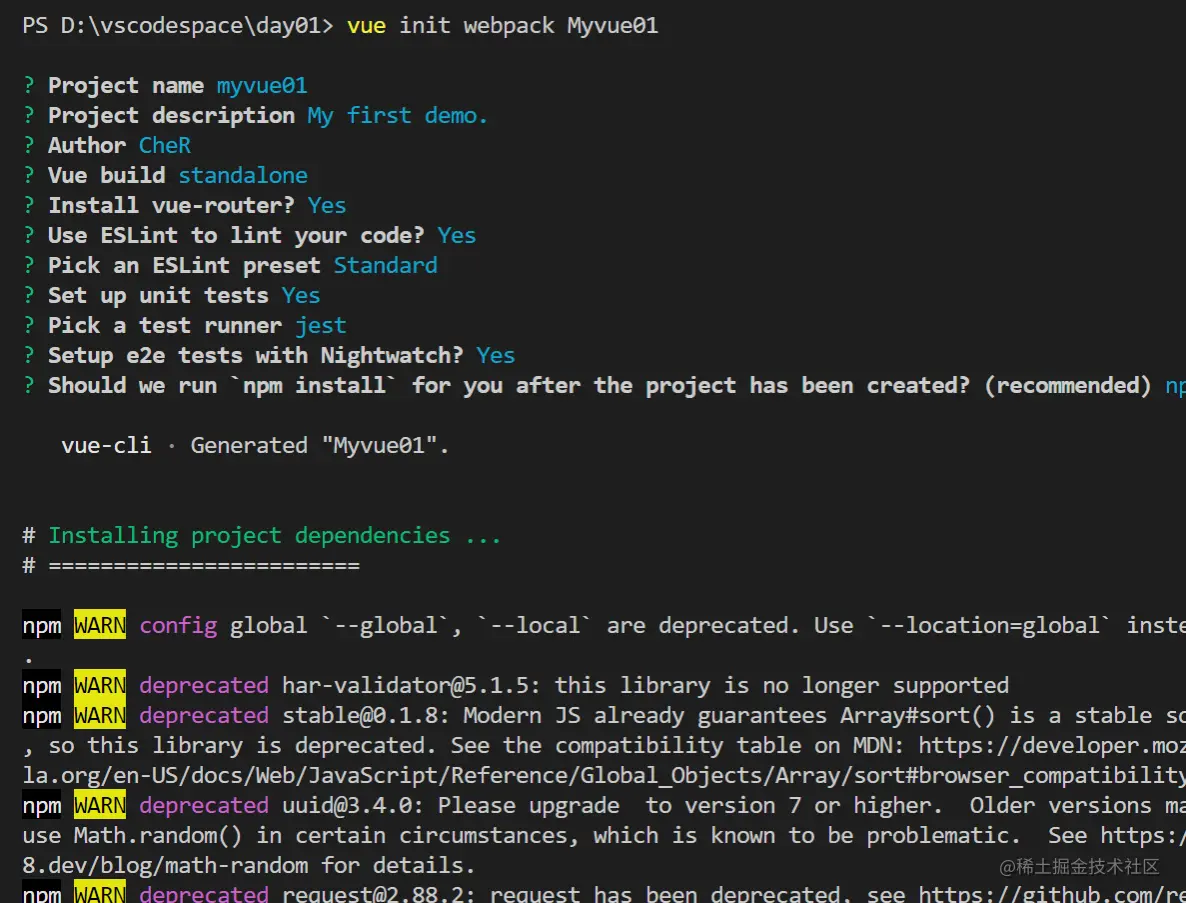The image size is (1186, 903).
Task: Click the description 'My first demo.'
Action: point(397,116)
